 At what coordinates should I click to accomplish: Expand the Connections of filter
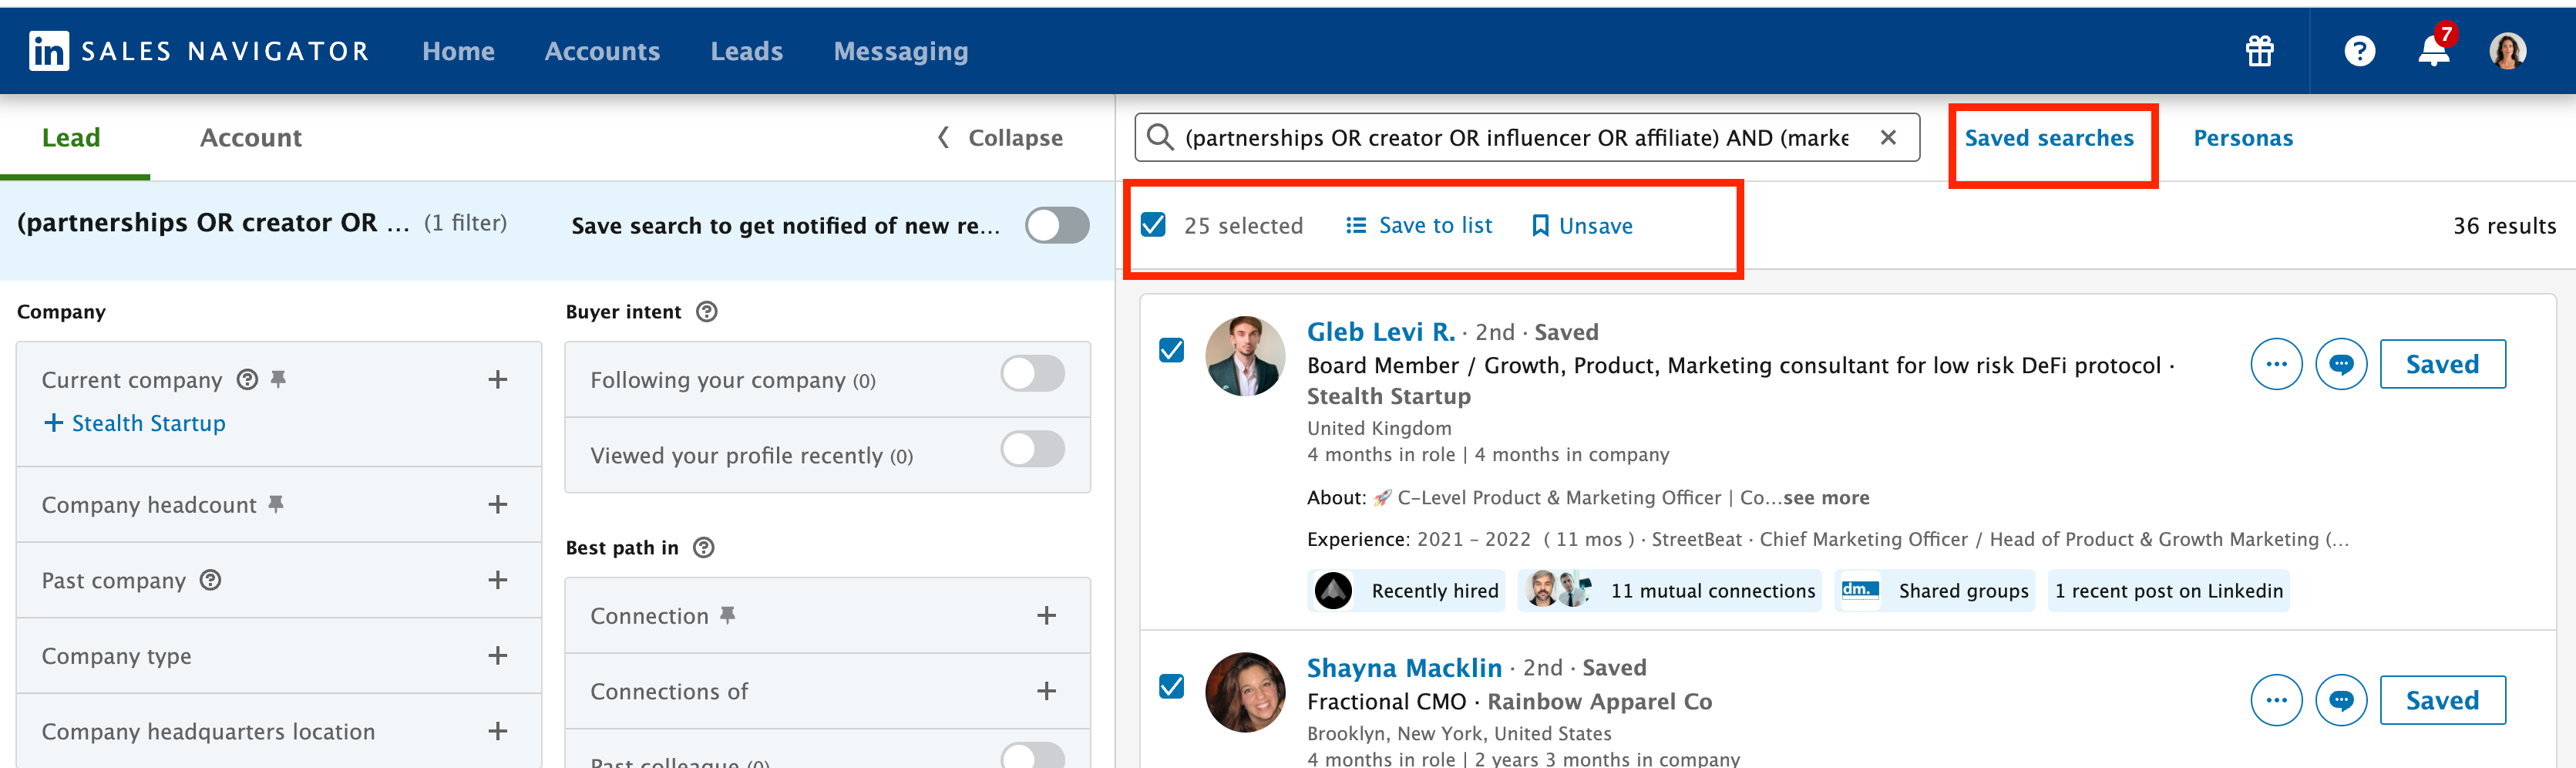point(1047,691)
